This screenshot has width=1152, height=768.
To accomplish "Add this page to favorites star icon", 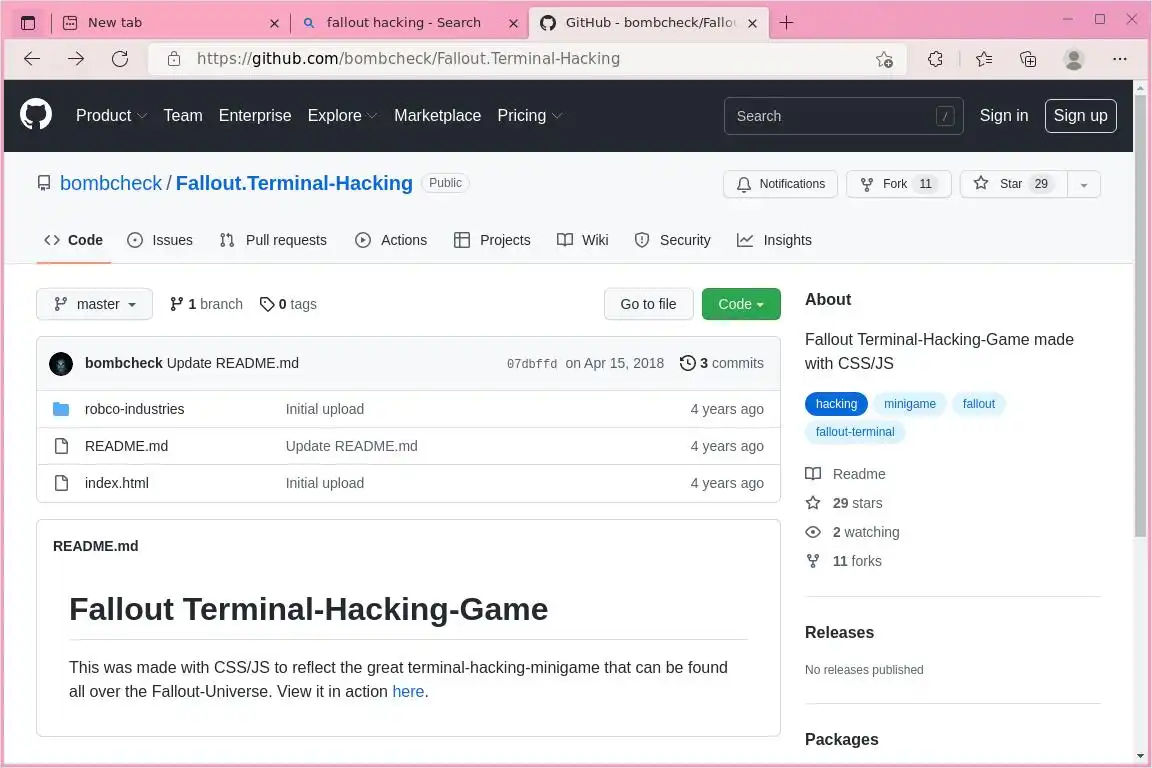I will pos(885,59).
